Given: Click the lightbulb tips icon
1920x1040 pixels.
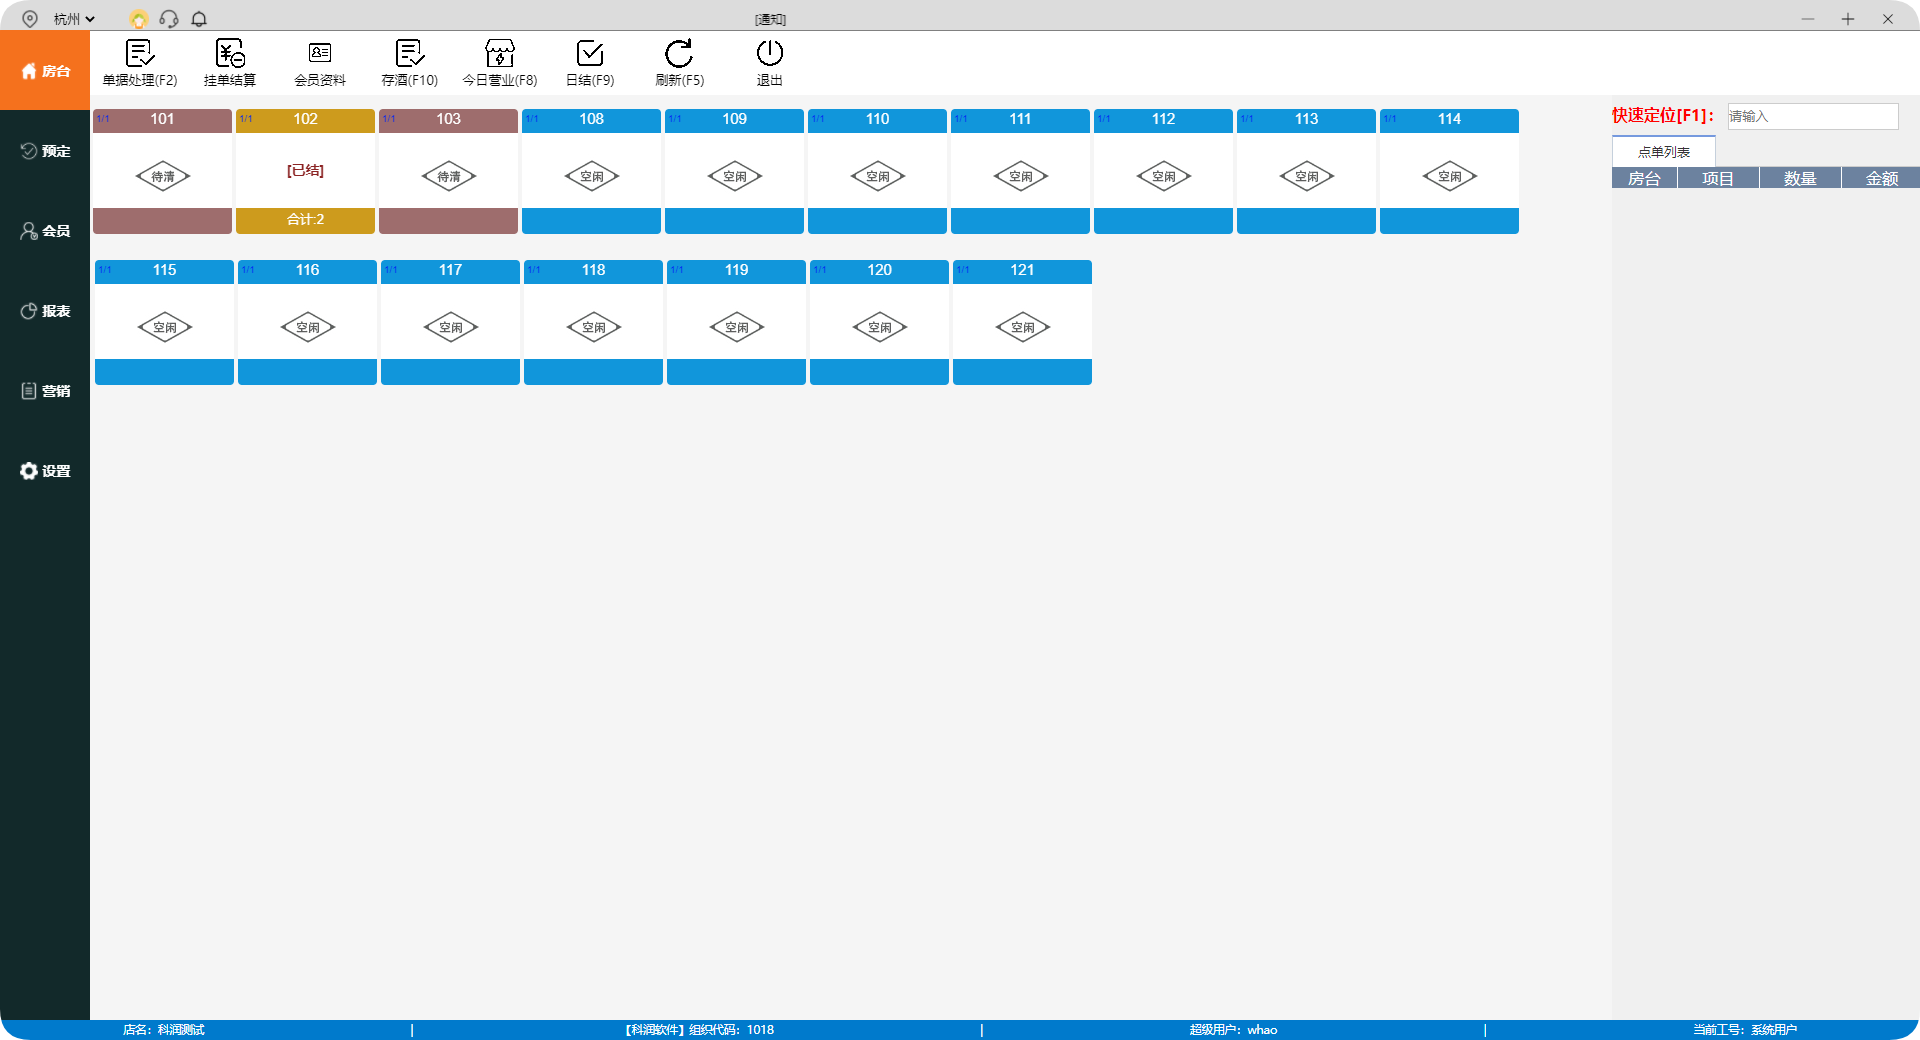Looking at the screenshot, I should coord(139,19).
